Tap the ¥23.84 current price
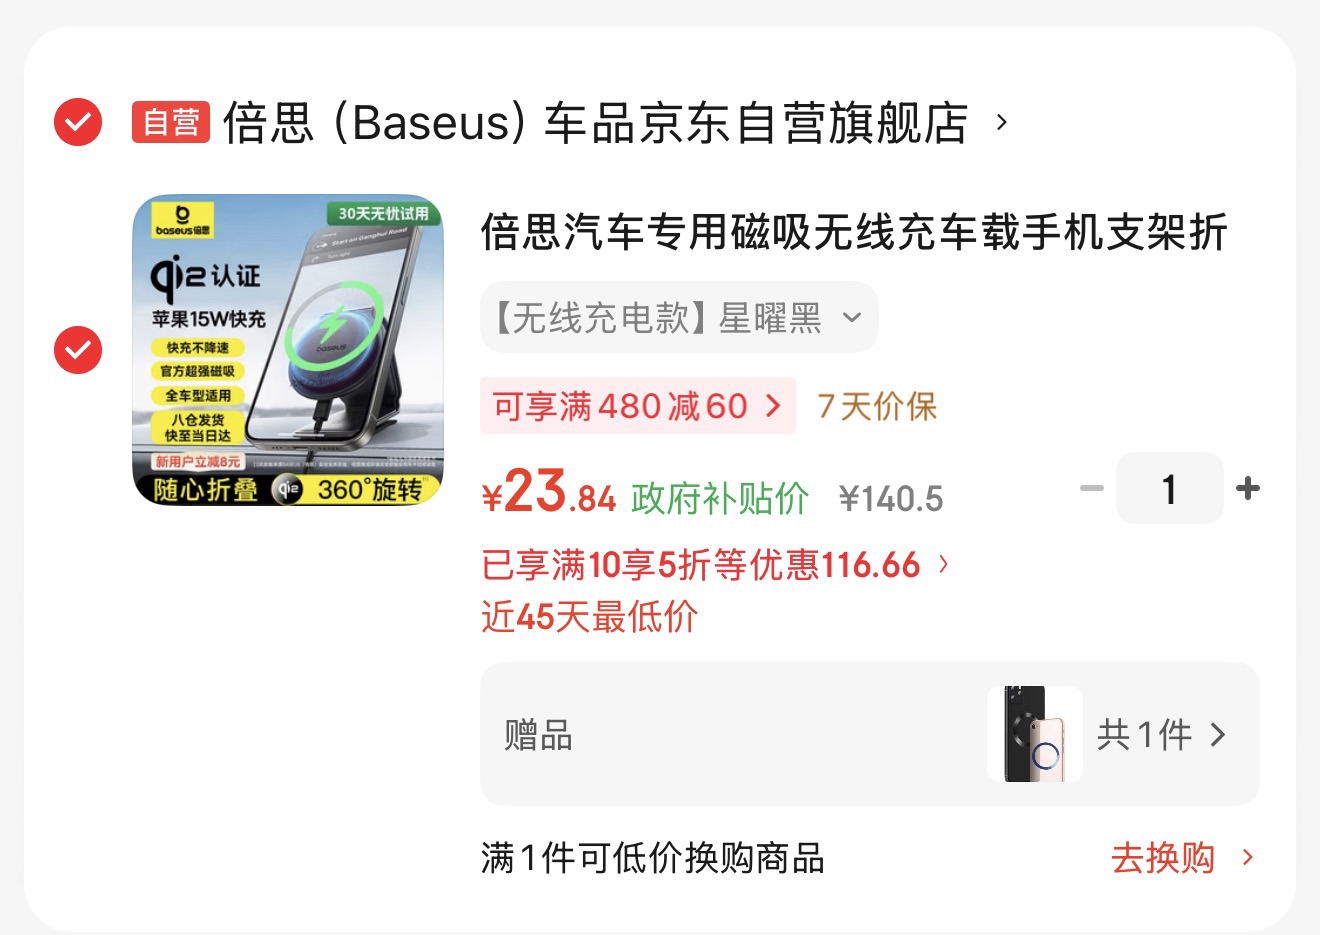1320x935 pixels. 549,492
